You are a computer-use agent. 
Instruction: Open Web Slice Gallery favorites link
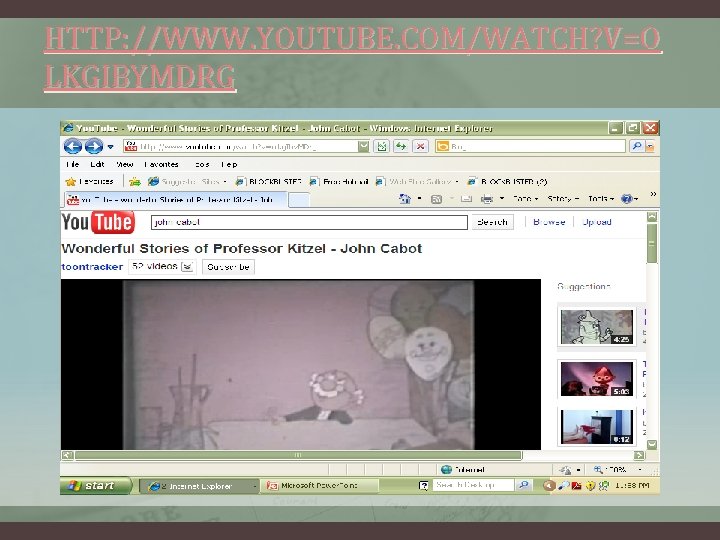(417, 182)
